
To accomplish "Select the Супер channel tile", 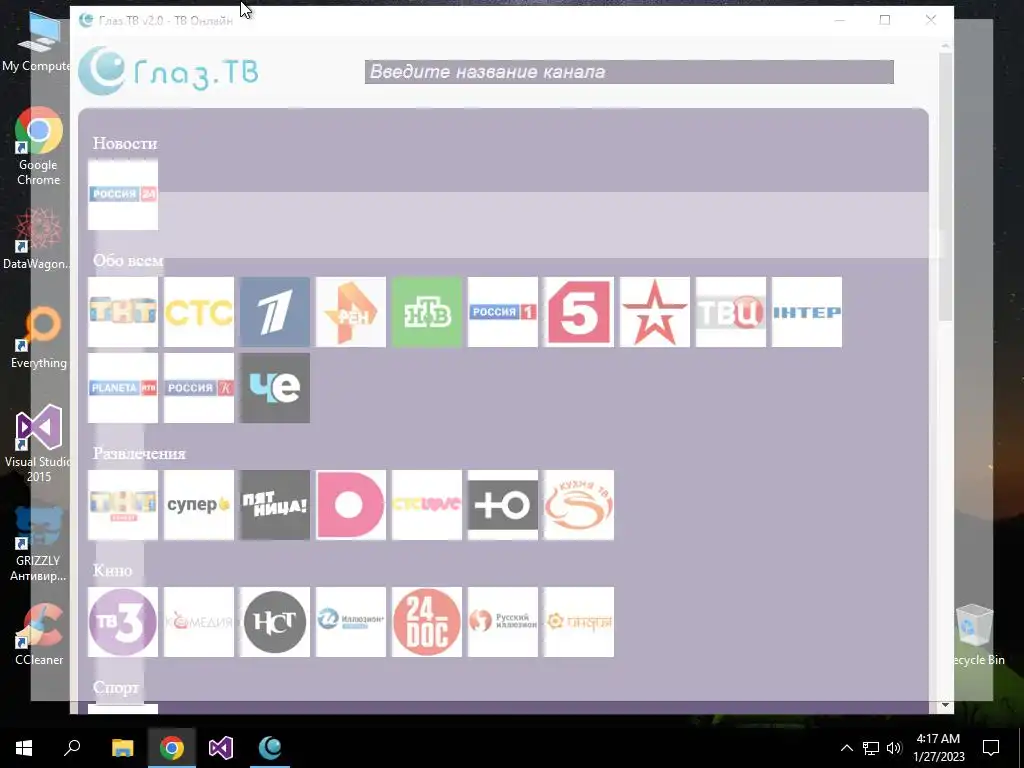I will click(x=199, y=505).
